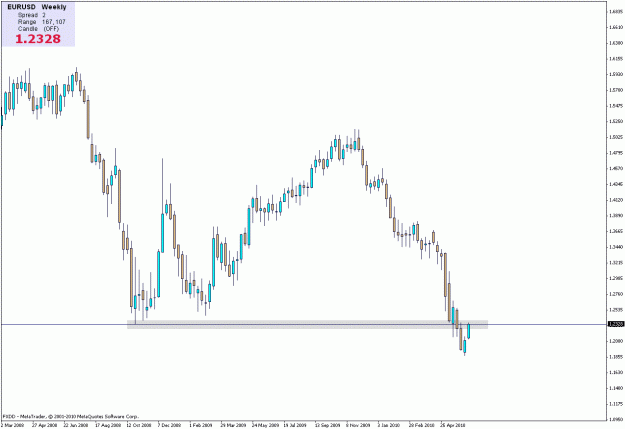Click the 1.6610 price axis label
Image resolution: width=625 pixels, height=429 pixels.
pyautogui.click(x=616, y=27)
